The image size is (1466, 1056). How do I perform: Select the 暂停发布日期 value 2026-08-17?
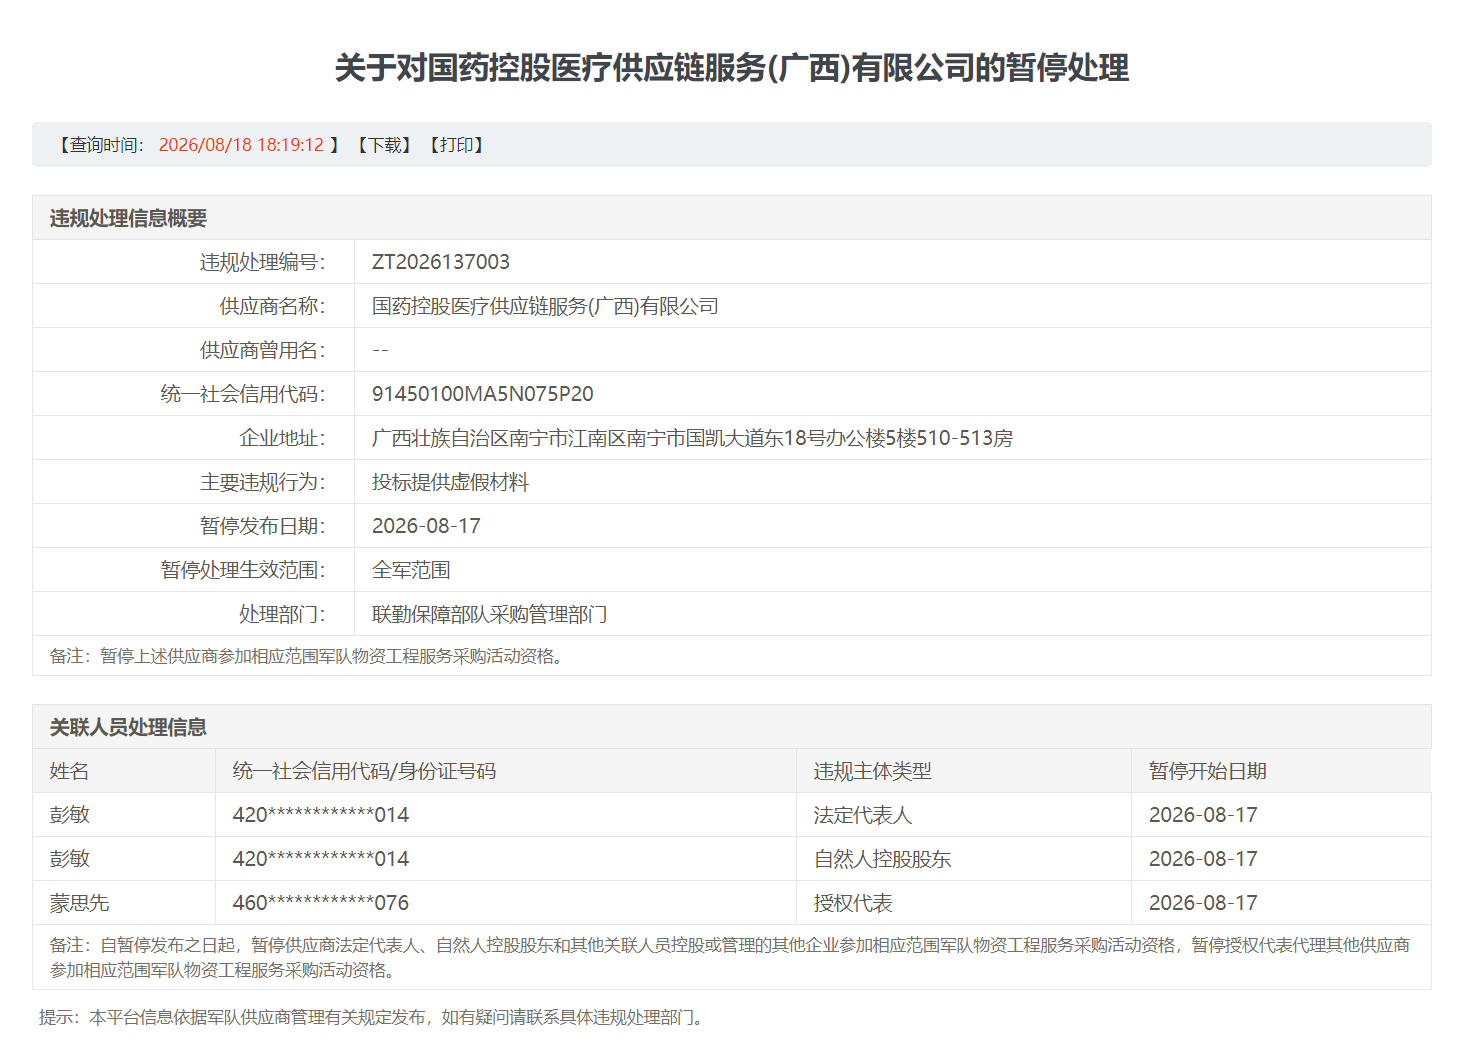426,526
